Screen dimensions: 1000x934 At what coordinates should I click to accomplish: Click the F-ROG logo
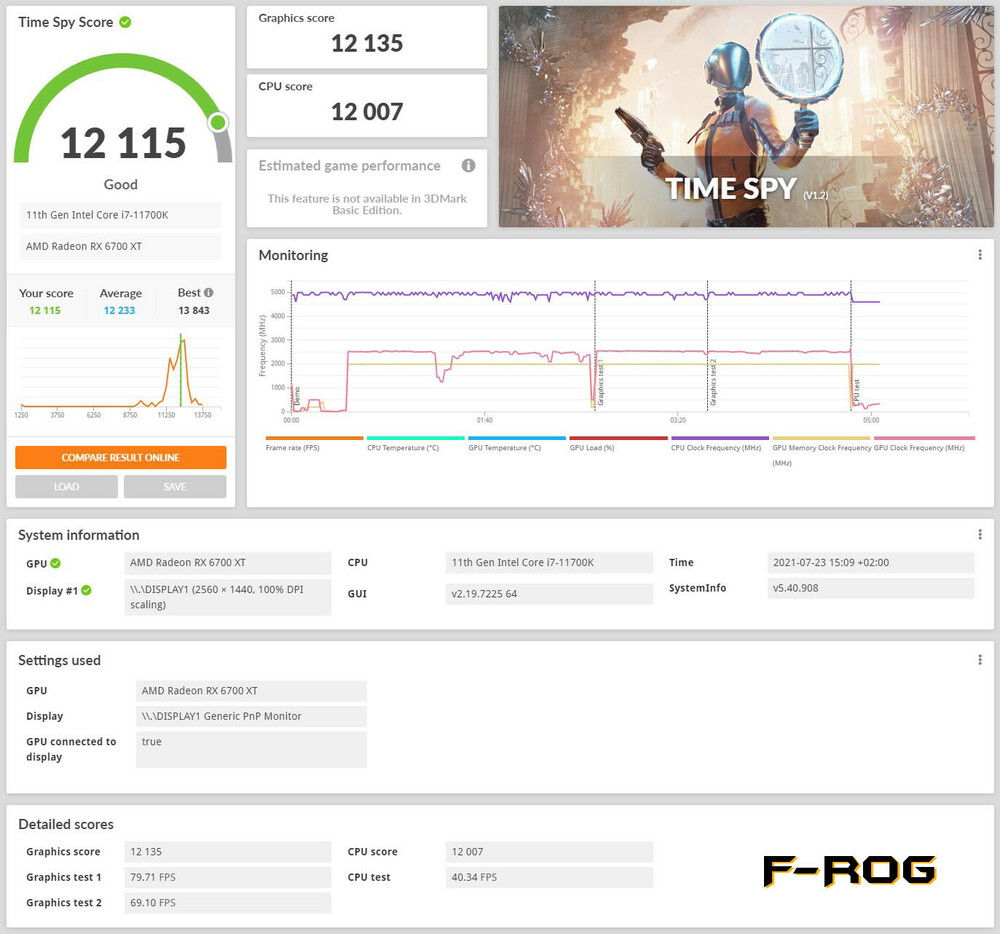pyautogui.click(x=849, y=871)
